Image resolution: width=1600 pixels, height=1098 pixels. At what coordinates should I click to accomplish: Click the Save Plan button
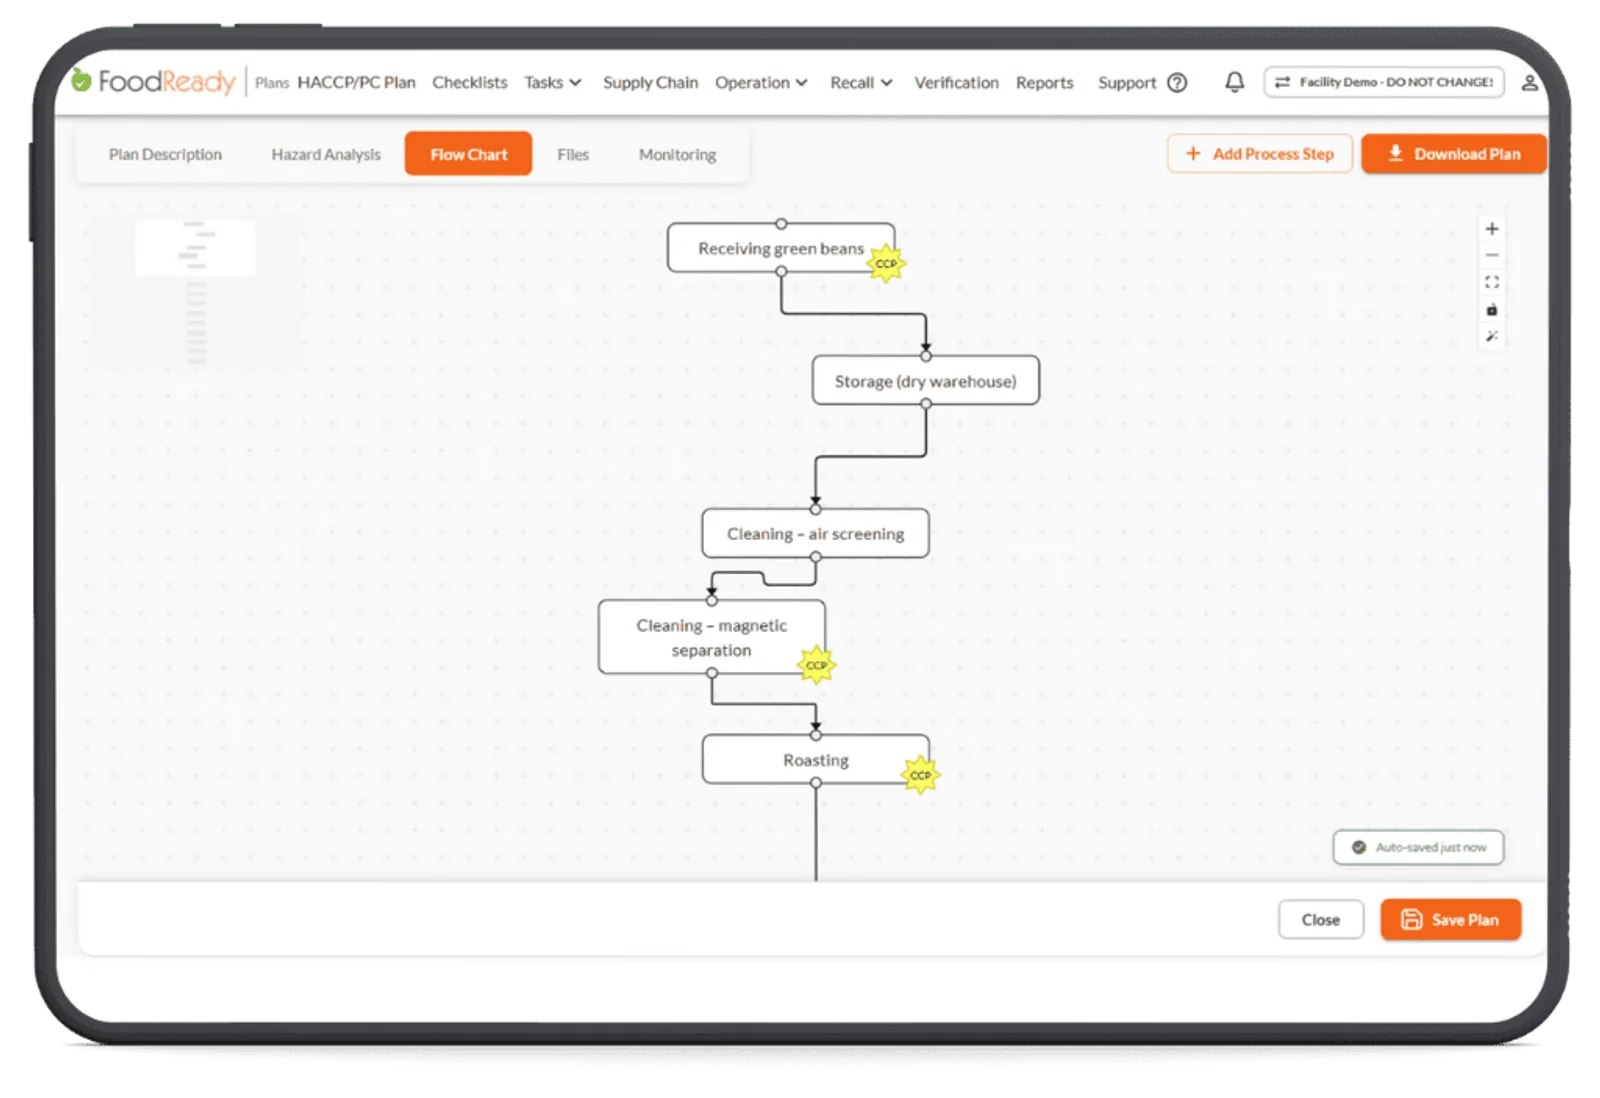click(1450, 920)
